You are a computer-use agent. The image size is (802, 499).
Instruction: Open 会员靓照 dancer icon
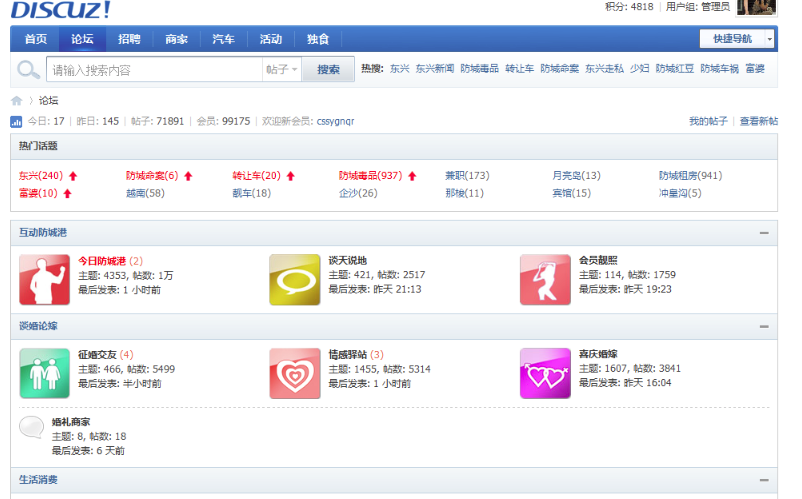[x=545, y=280]
